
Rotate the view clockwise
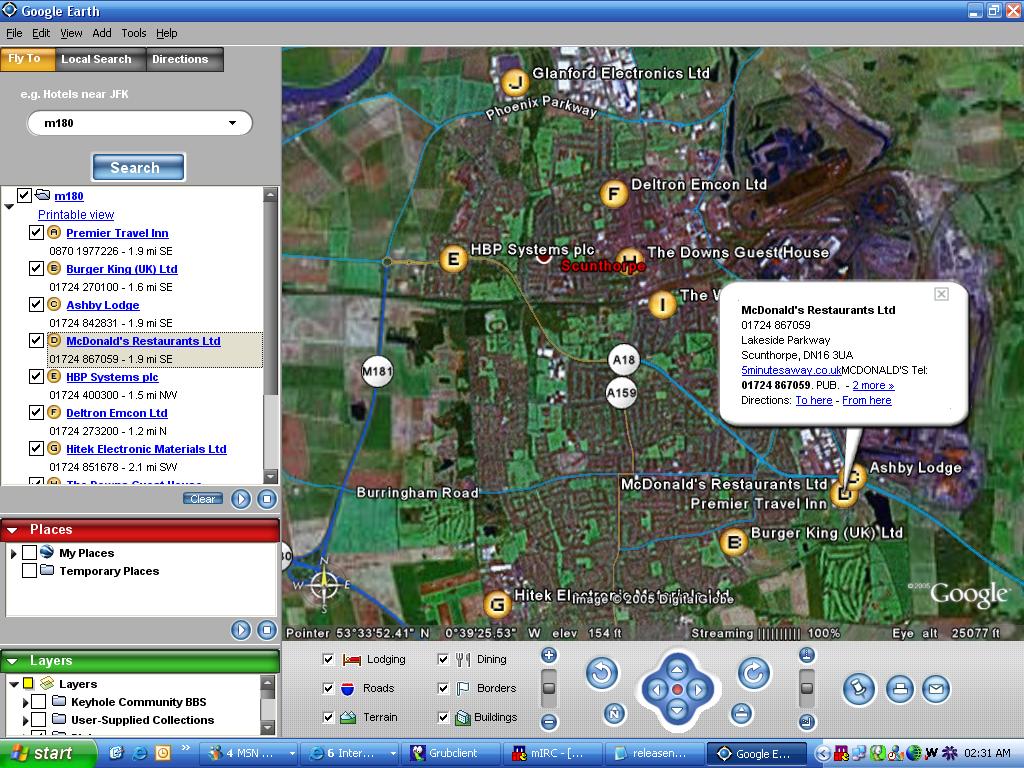pos(754,674)
